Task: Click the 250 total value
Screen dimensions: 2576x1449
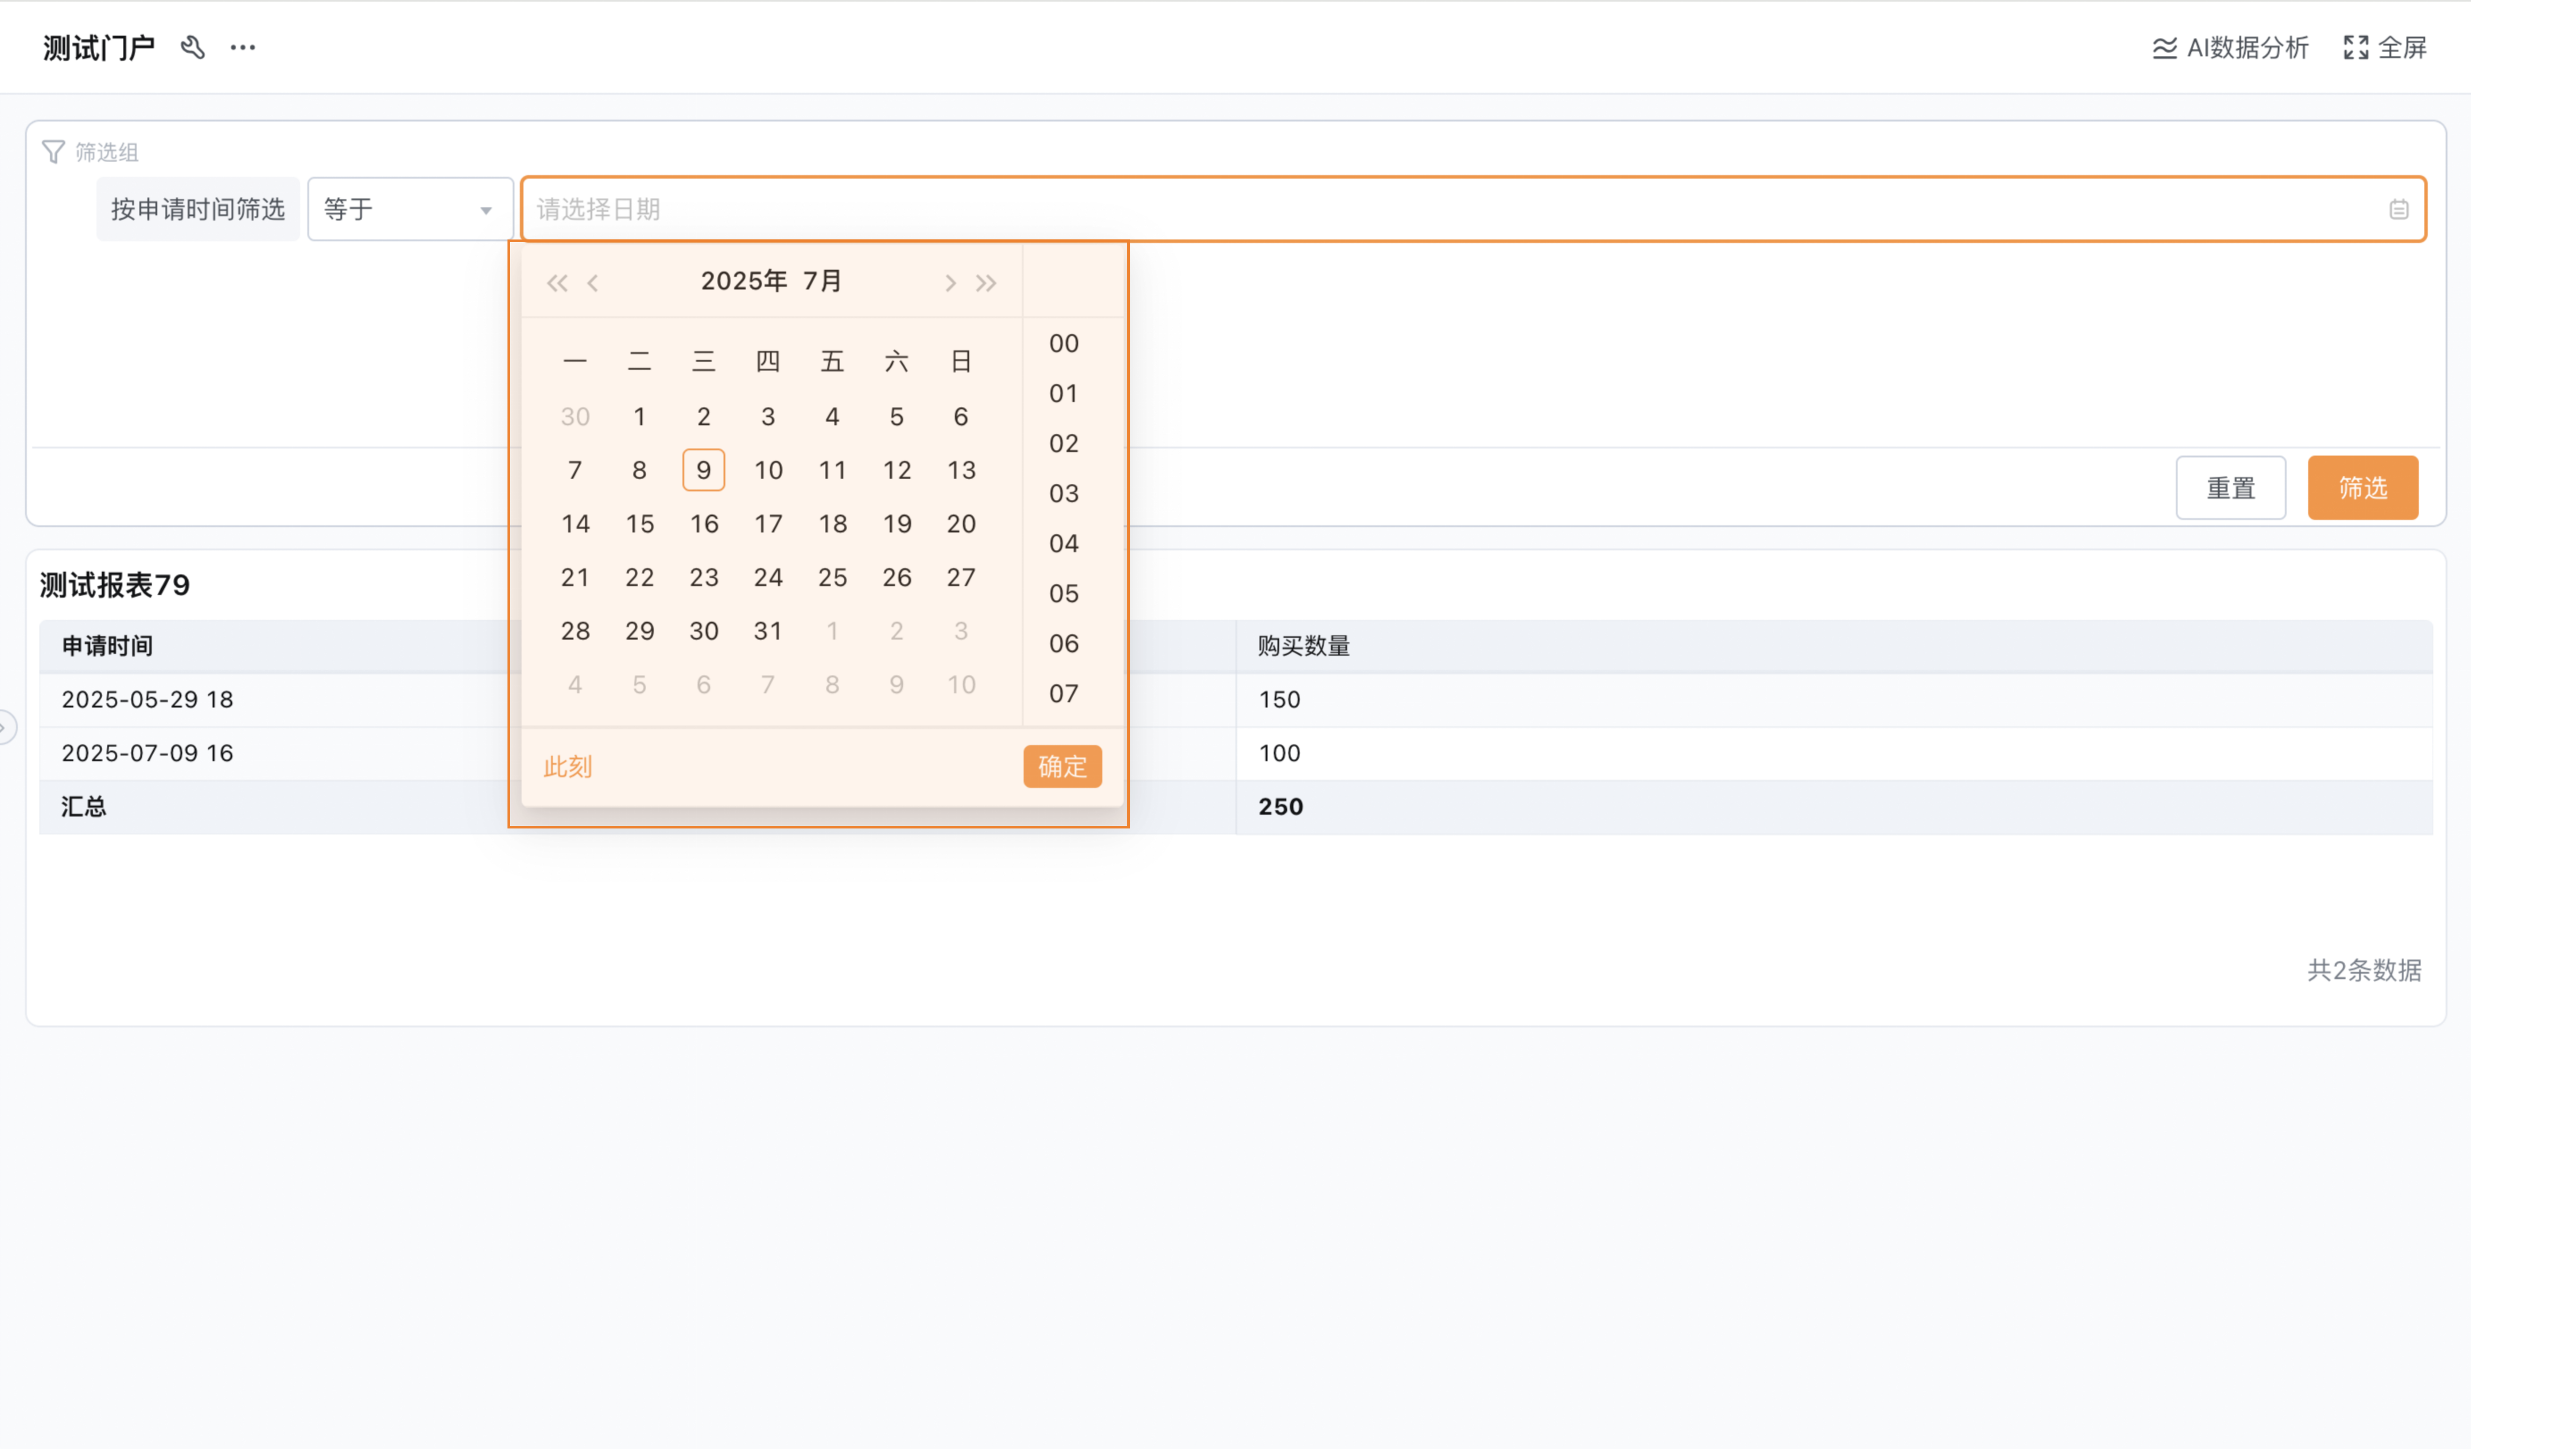Action: [1281, 807]
